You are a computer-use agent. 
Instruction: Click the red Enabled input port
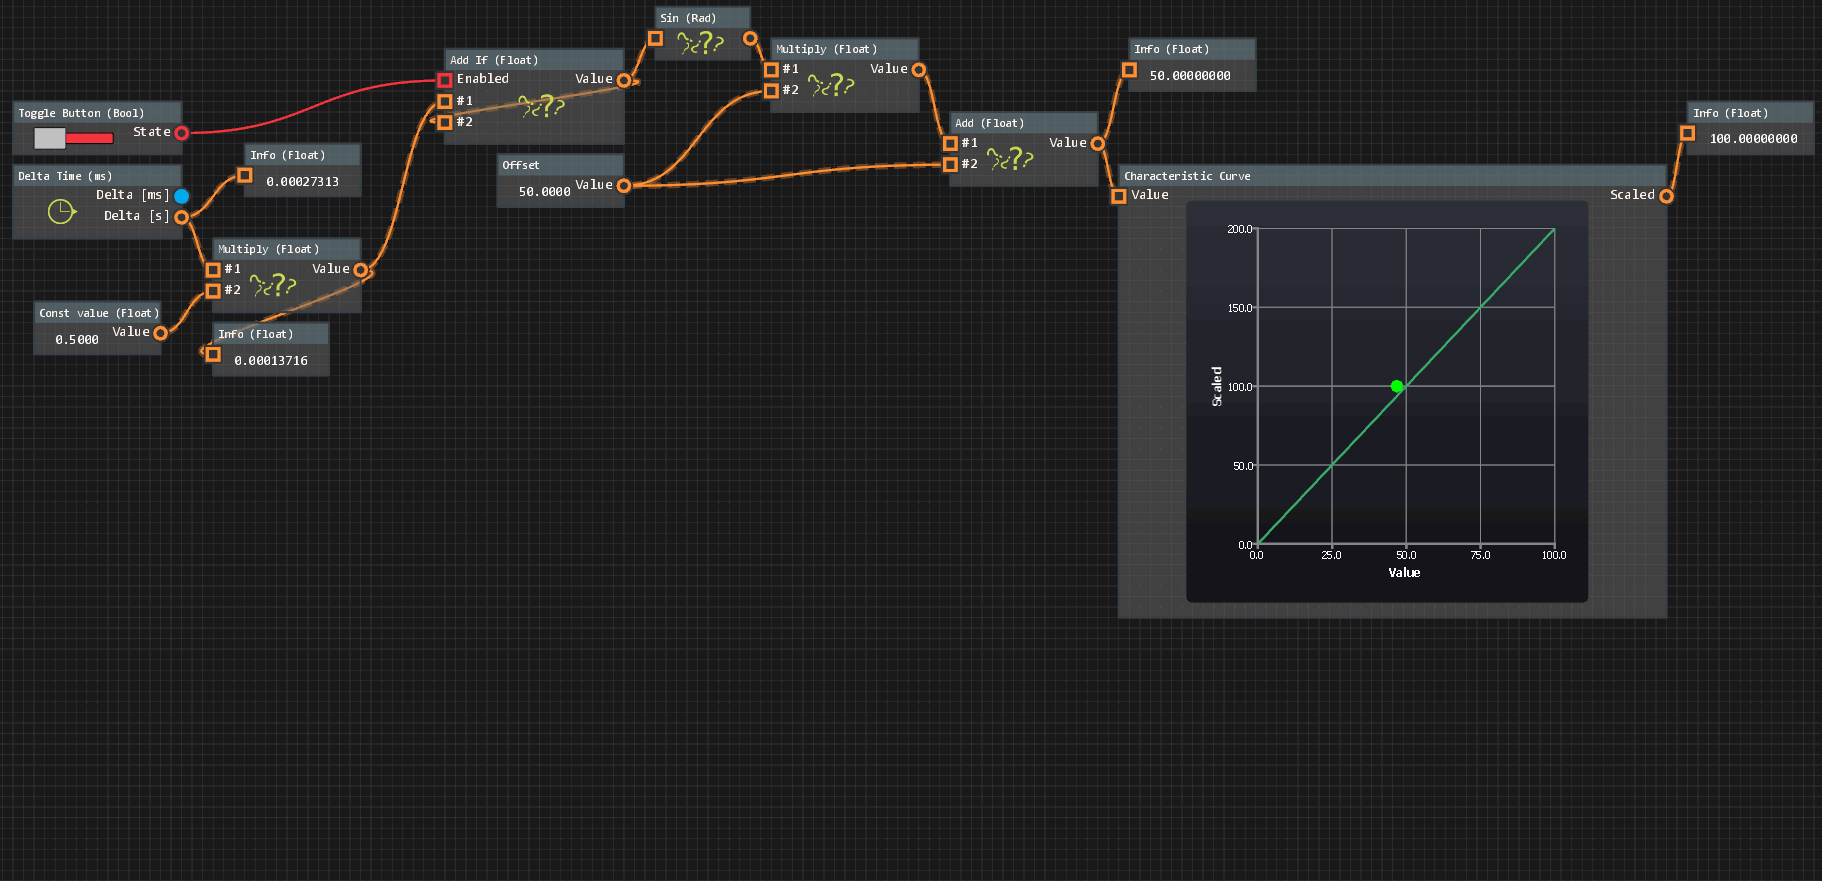445,80
